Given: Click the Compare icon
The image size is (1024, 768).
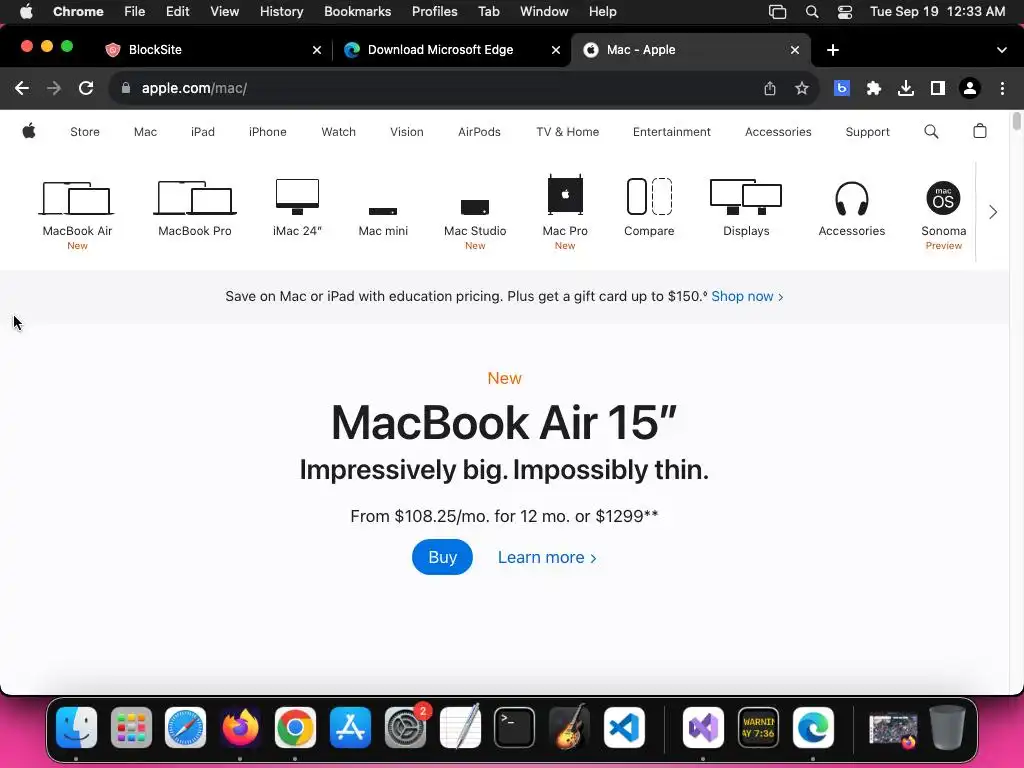Looking at the screenshot, I should (649, 197).
